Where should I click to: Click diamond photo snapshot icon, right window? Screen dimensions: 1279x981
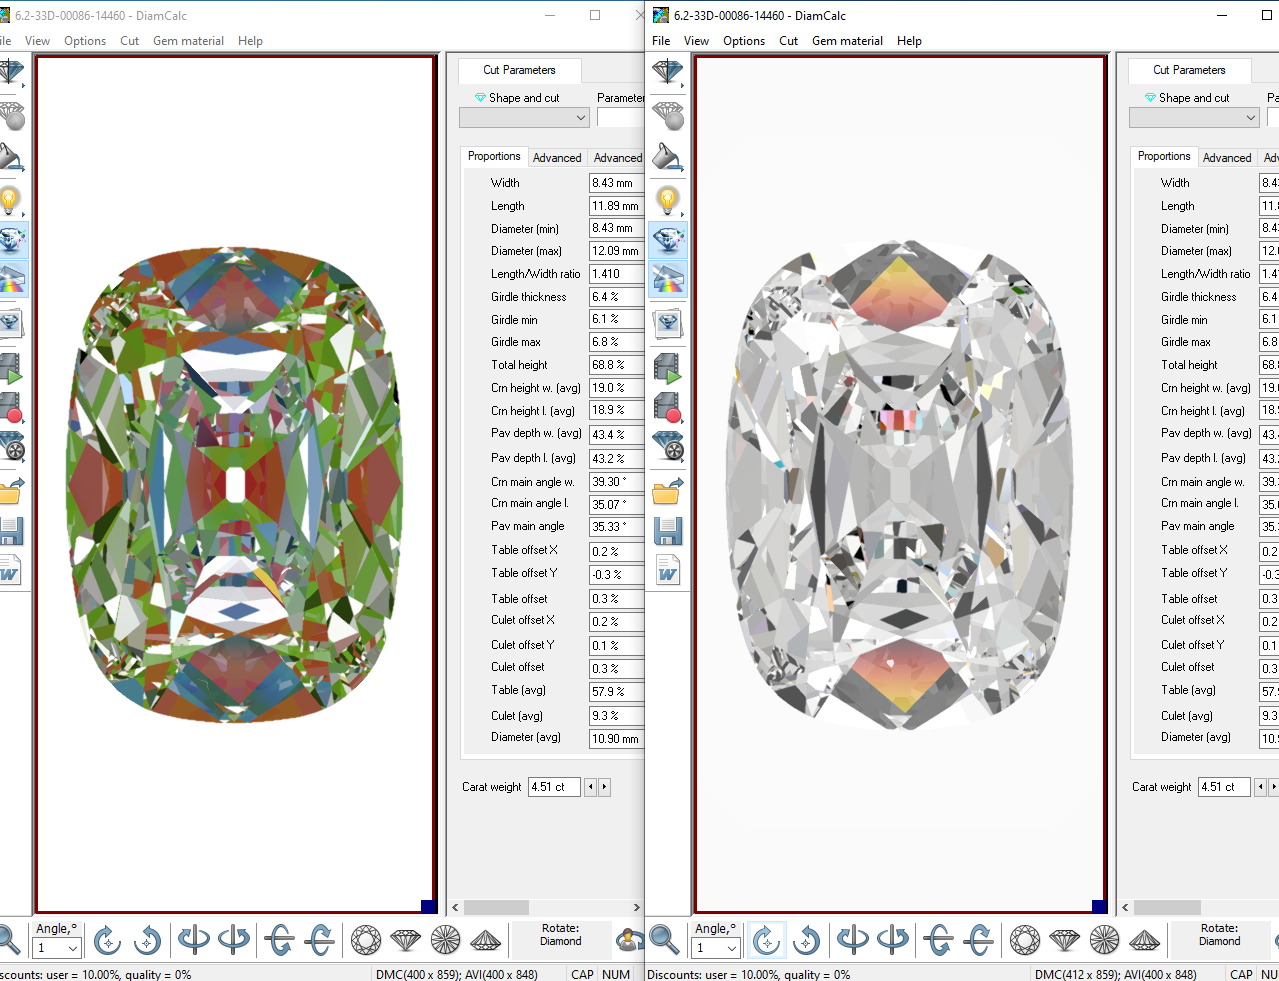(667, 323)
